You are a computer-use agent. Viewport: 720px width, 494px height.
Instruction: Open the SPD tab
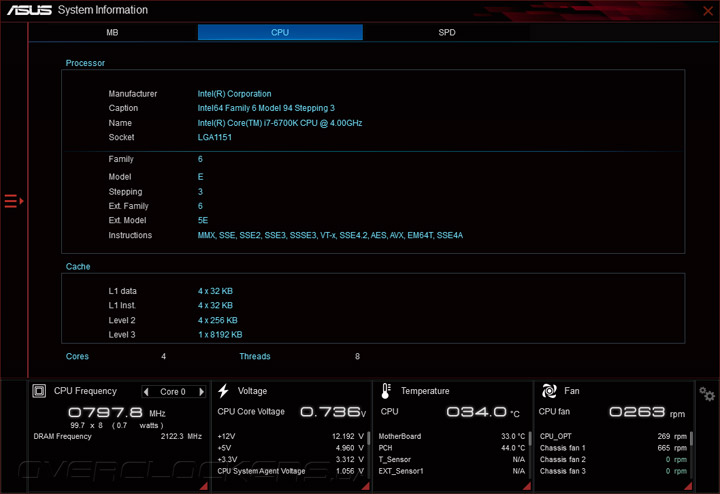click(447, 33)
